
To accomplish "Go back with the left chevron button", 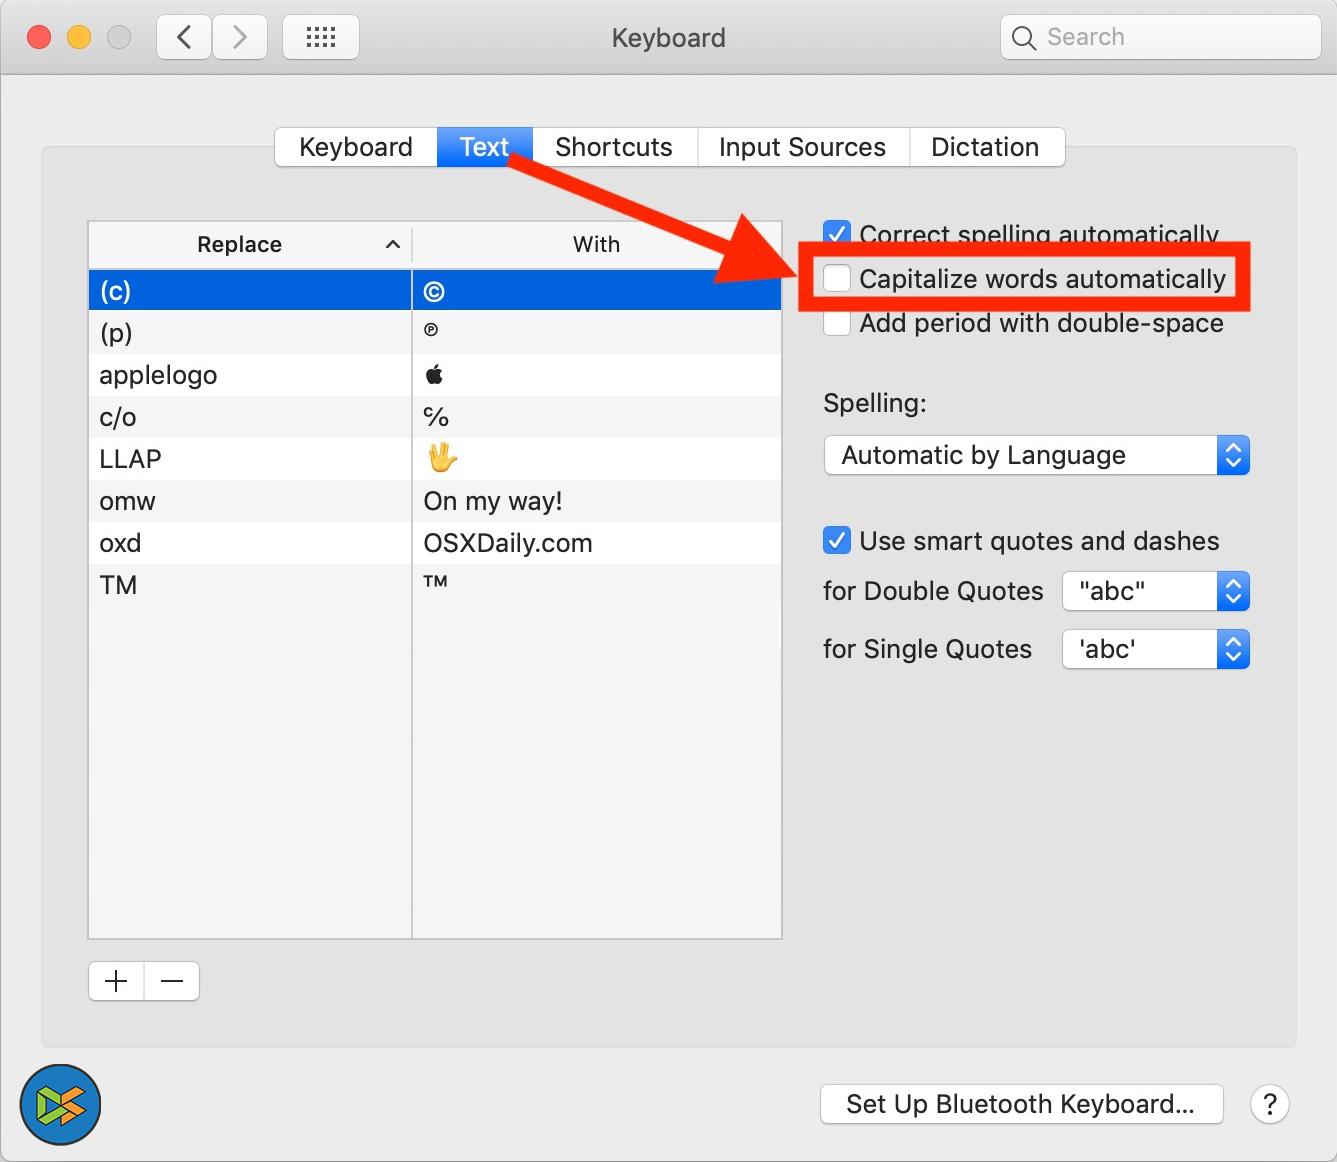I will pyautogui.click(x=184, y=38).
